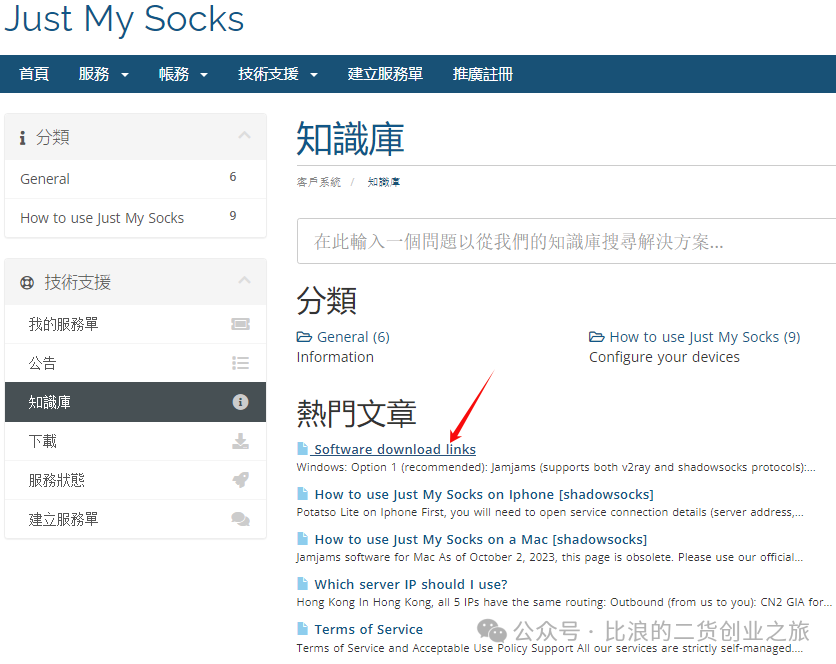The height and width of the screenshot is (664, 836).
Task: Click the 知識庫 page heading
Action: point(350,139)
